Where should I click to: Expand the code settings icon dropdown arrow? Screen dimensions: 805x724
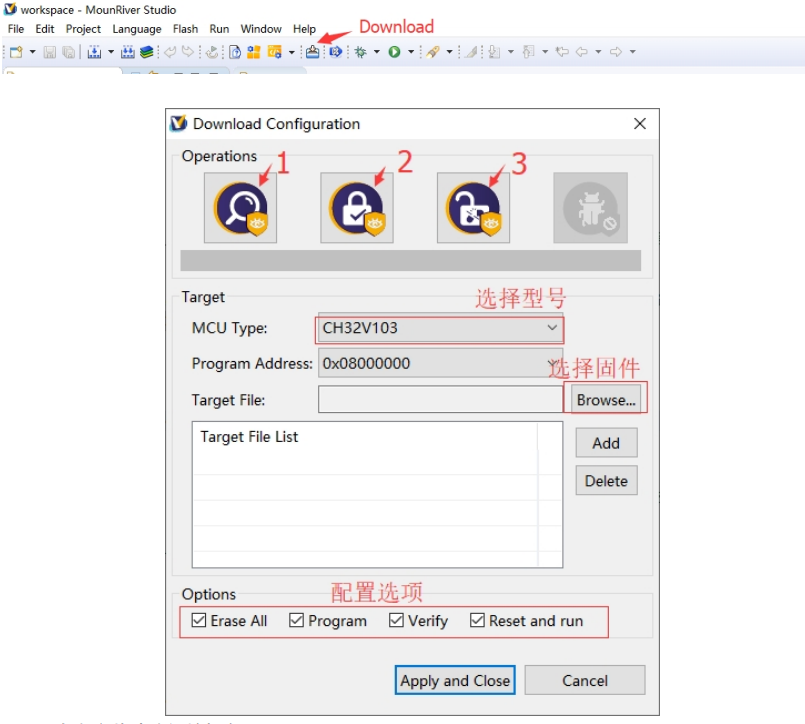point(291,52)
